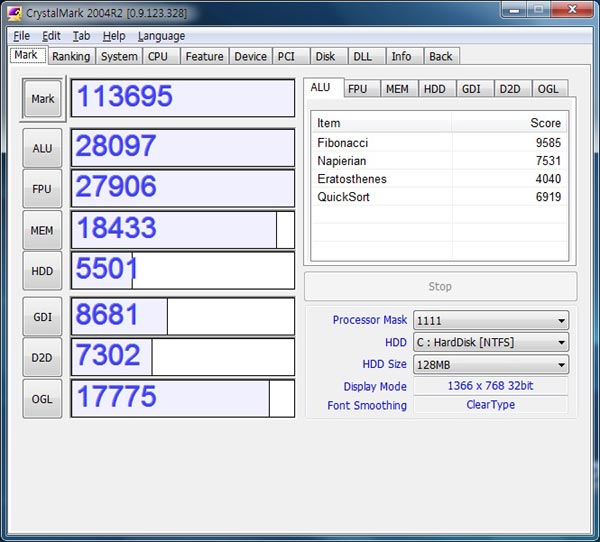Select the Fibonacci row

click(439, 143)
